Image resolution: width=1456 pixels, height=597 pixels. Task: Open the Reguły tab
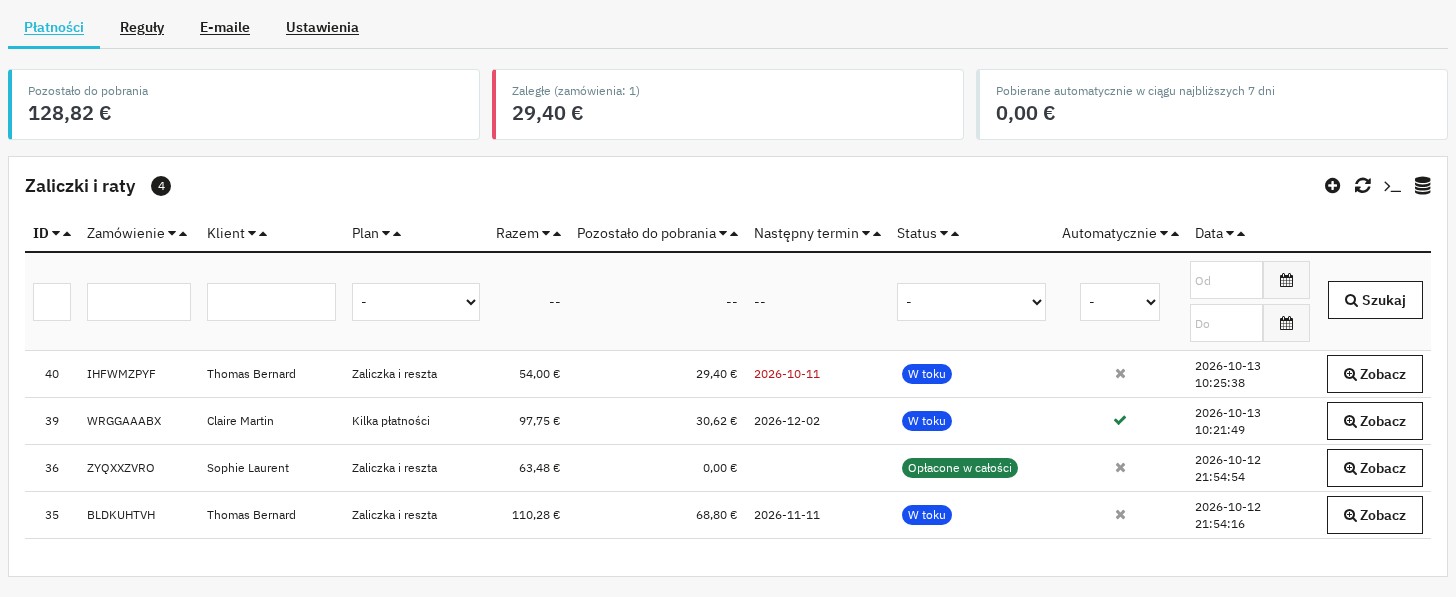pos(142,28)
